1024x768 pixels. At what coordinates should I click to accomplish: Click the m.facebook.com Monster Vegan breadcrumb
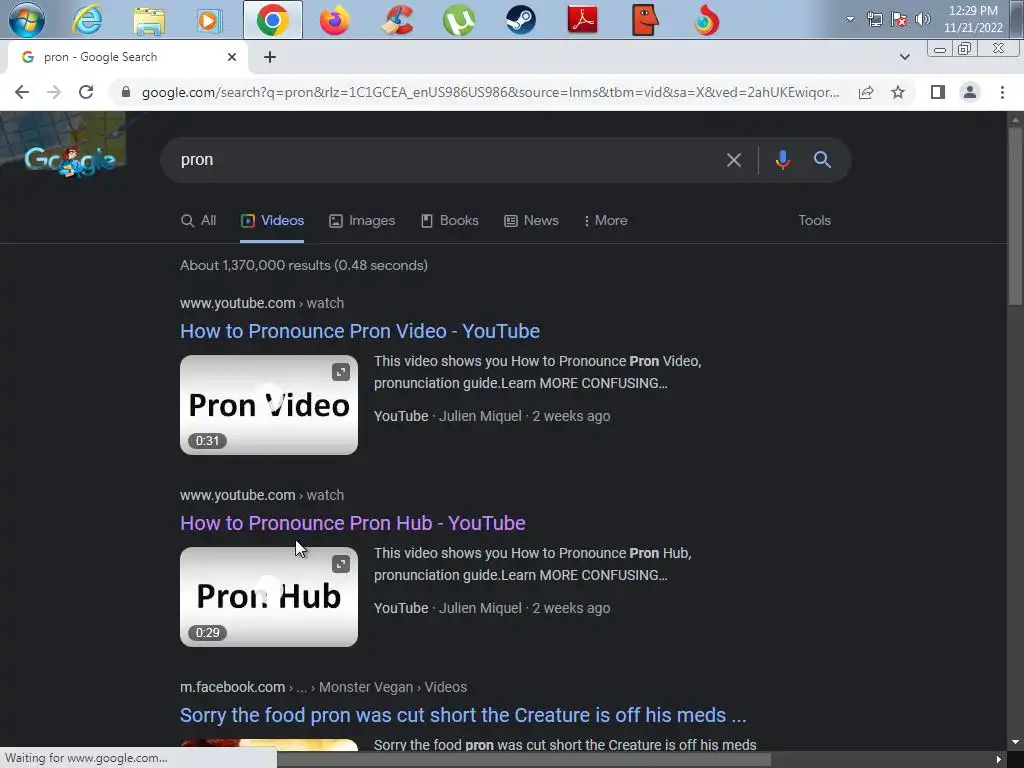click(x=323, y=687)
